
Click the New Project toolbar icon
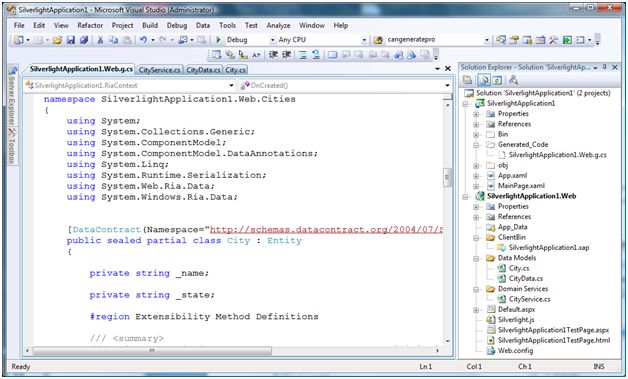(18, 40)
